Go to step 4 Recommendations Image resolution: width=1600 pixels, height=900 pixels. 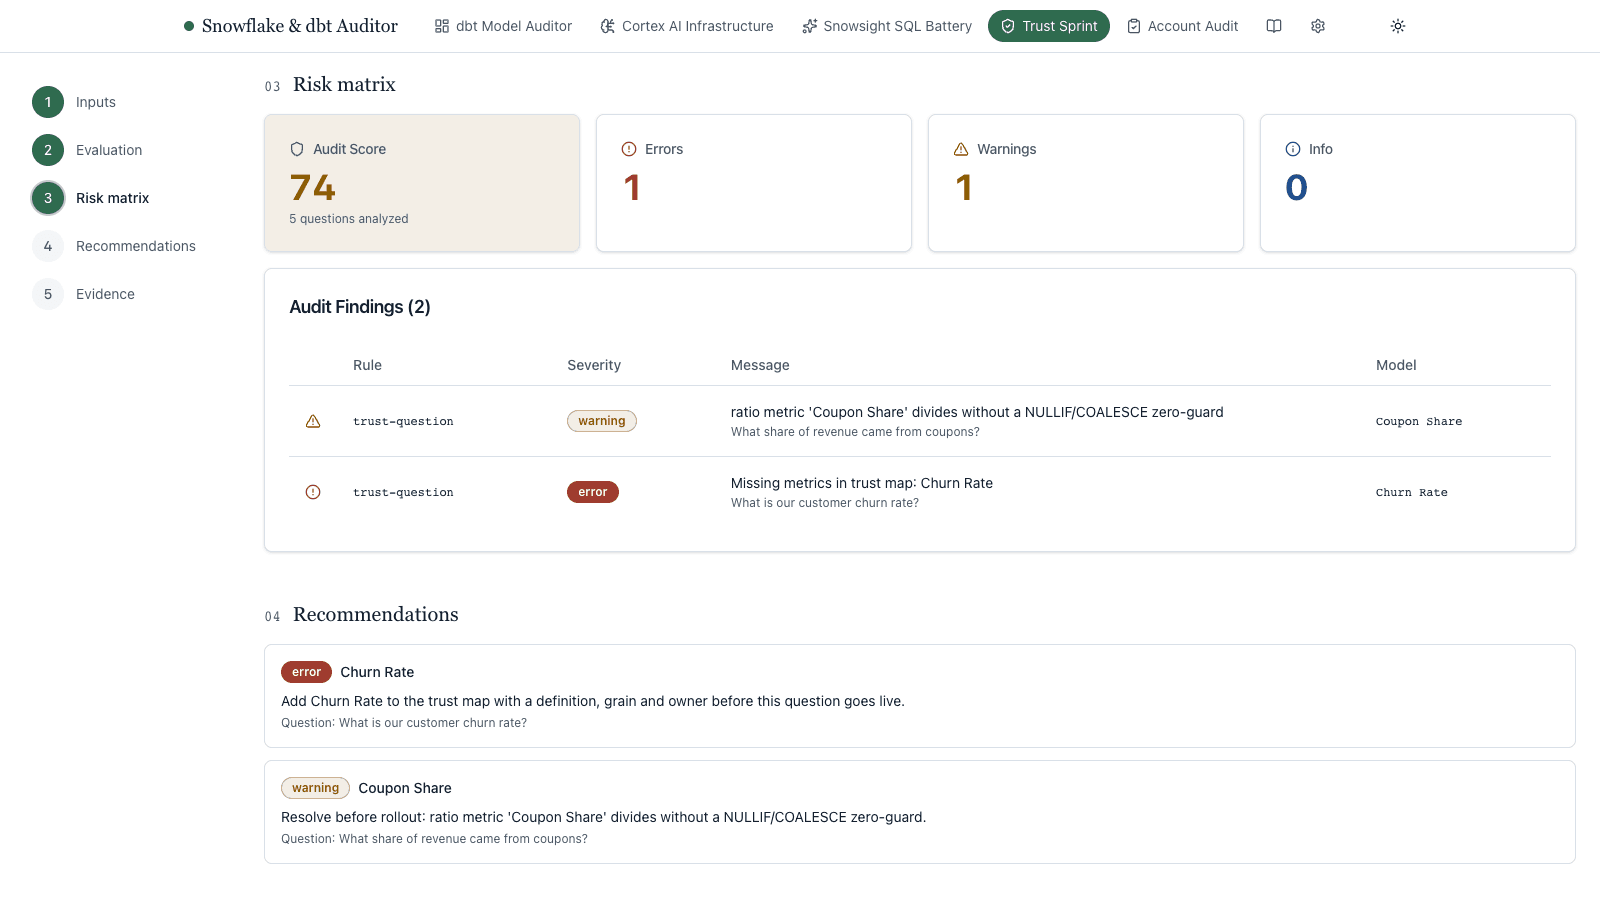click(x=114, y=246)
